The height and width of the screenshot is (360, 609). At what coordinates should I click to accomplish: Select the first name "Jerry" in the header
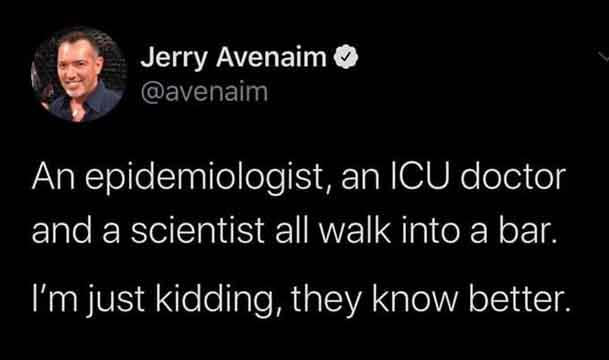174,58
